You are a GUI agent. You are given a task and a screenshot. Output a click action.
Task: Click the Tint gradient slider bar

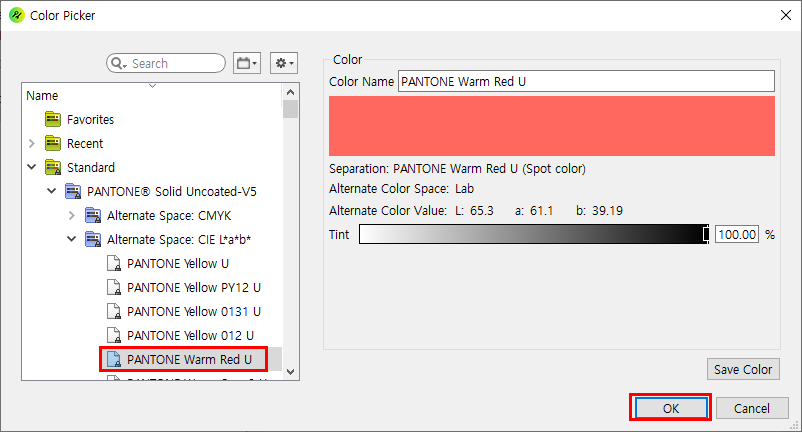pos(534,234)
